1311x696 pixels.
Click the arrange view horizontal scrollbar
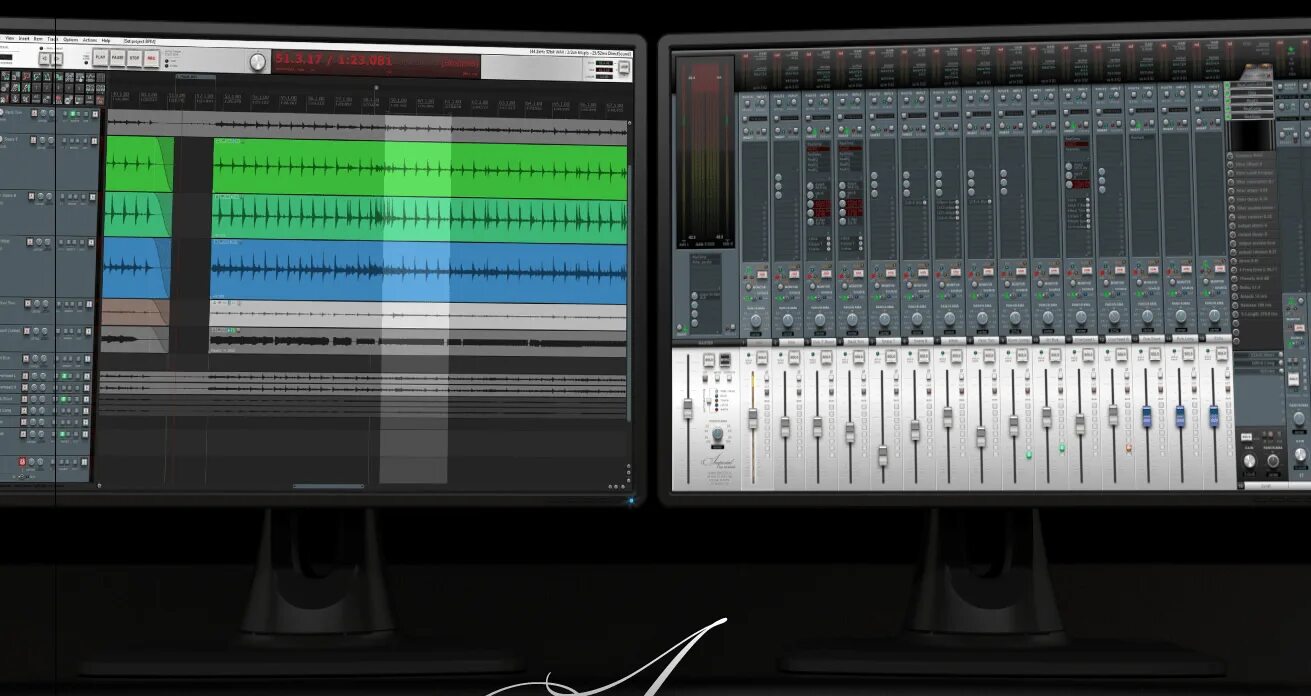tap(328, 487)
